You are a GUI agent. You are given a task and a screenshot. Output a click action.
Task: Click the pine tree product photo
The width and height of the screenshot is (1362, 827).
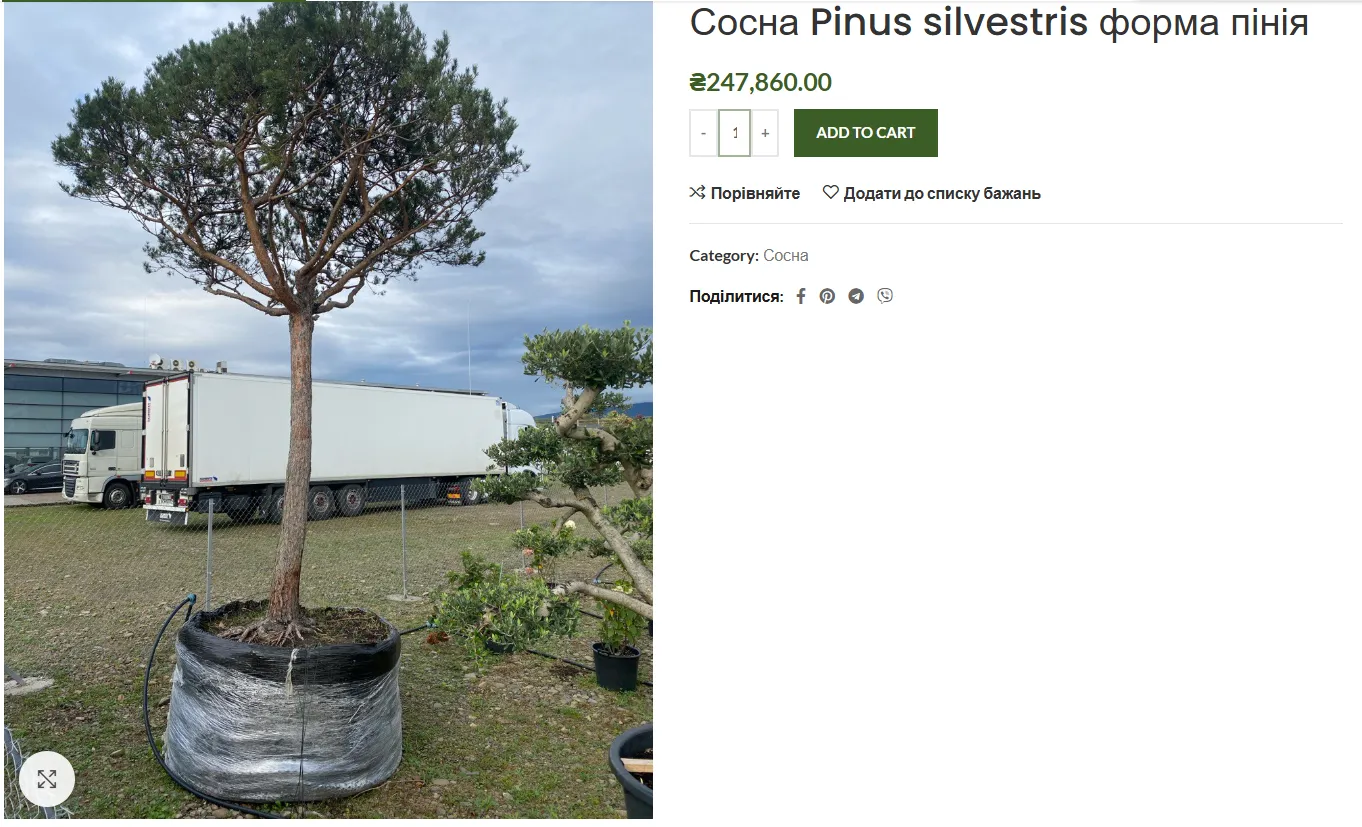click(x=328, y=410)
